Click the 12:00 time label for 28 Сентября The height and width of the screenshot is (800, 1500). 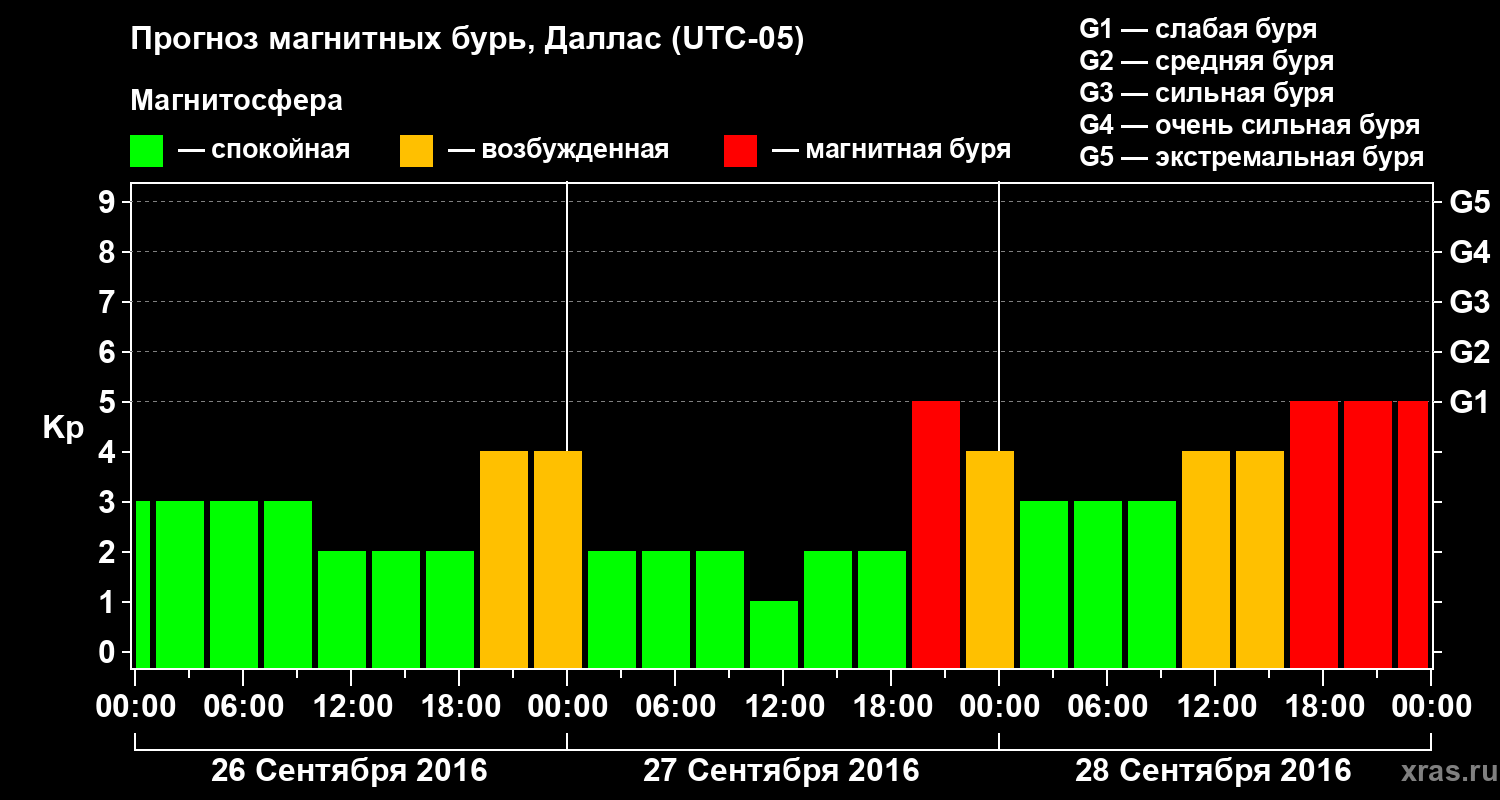click(x=1215, y=707)
